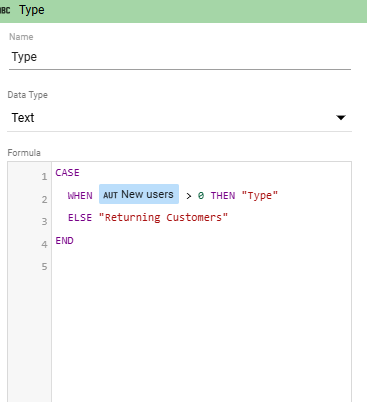Image resolution: width=367 pixels, height=402 pixels.
Task: Select the Text data type field
Action: coord(179,118)
